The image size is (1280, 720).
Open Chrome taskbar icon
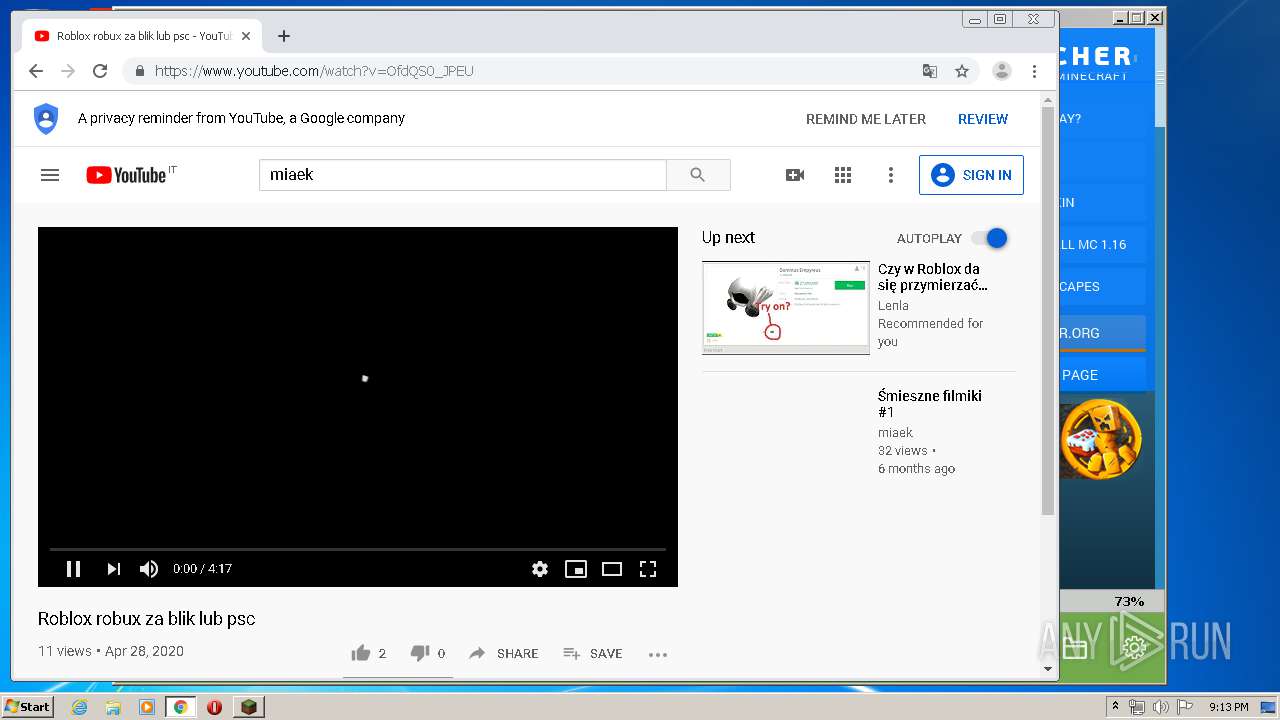point(181,707)
